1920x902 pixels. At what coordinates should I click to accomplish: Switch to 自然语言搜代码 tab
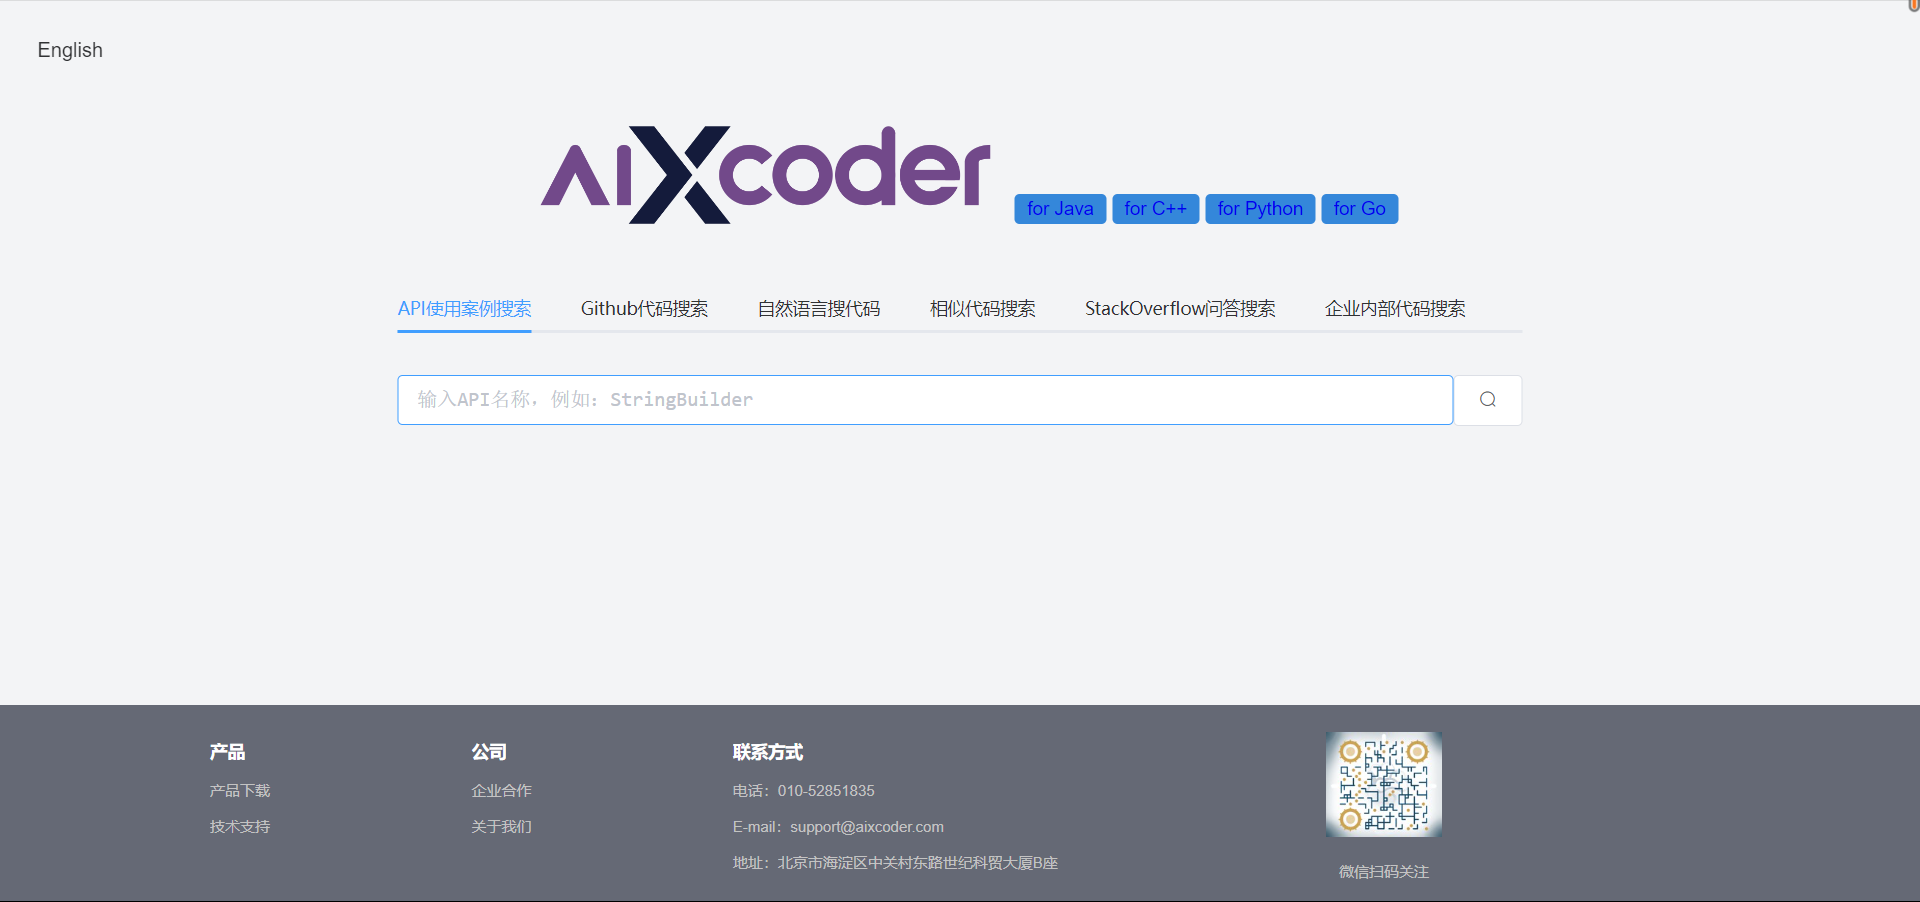[x=819, y=308]
